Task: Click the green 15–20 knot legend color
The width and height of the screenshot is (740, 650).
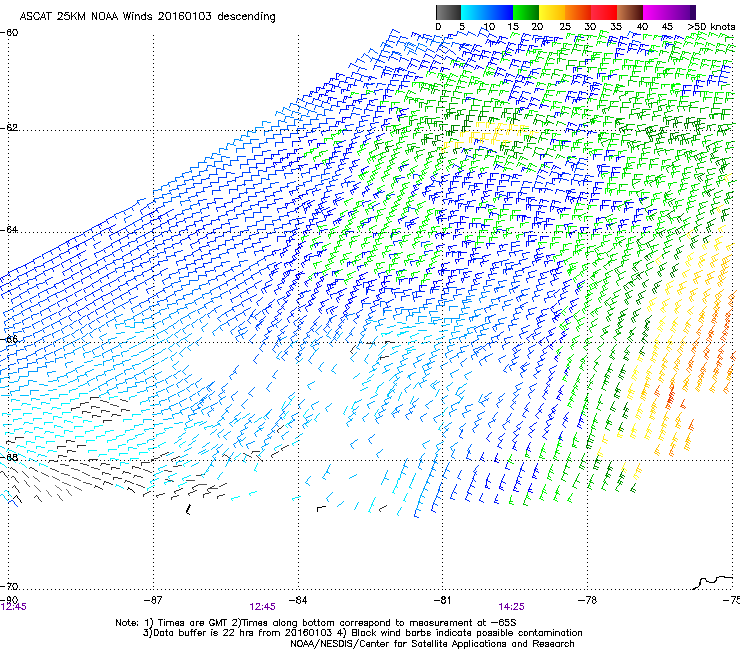Action: (526, 12)
